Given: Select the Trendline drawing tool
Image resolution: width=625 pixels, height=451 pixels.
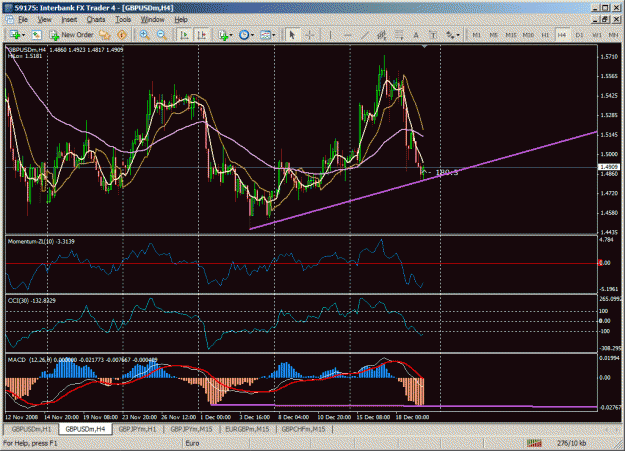Looking at the screenshot, I should click(x=364, y=35).
